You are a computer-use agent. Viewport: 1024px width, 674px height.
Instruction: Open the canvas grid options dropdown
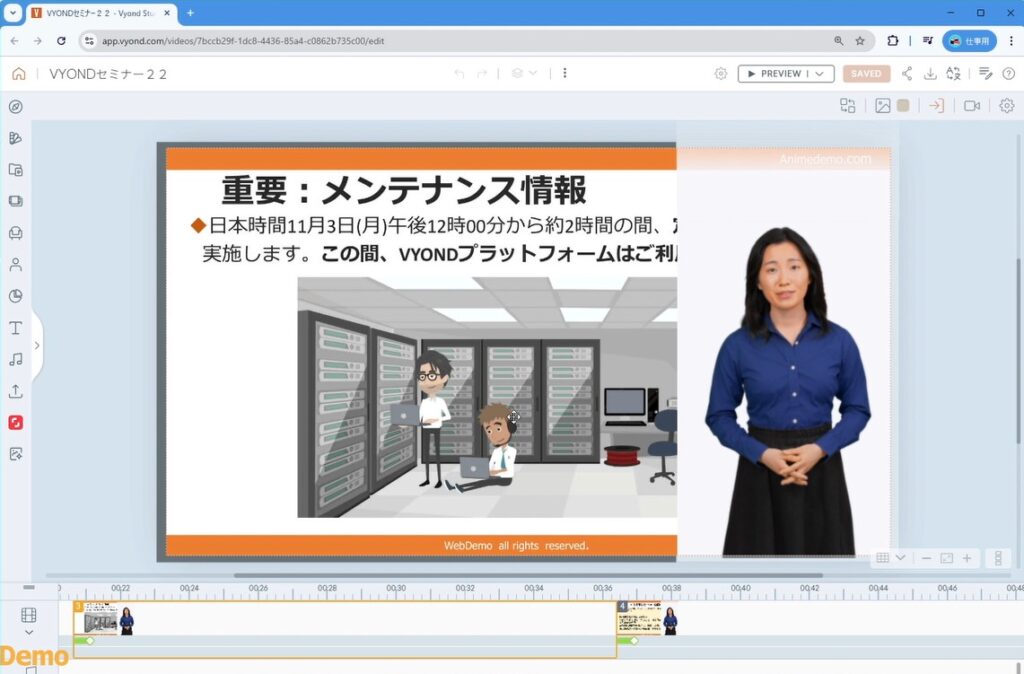pos(891,558)
